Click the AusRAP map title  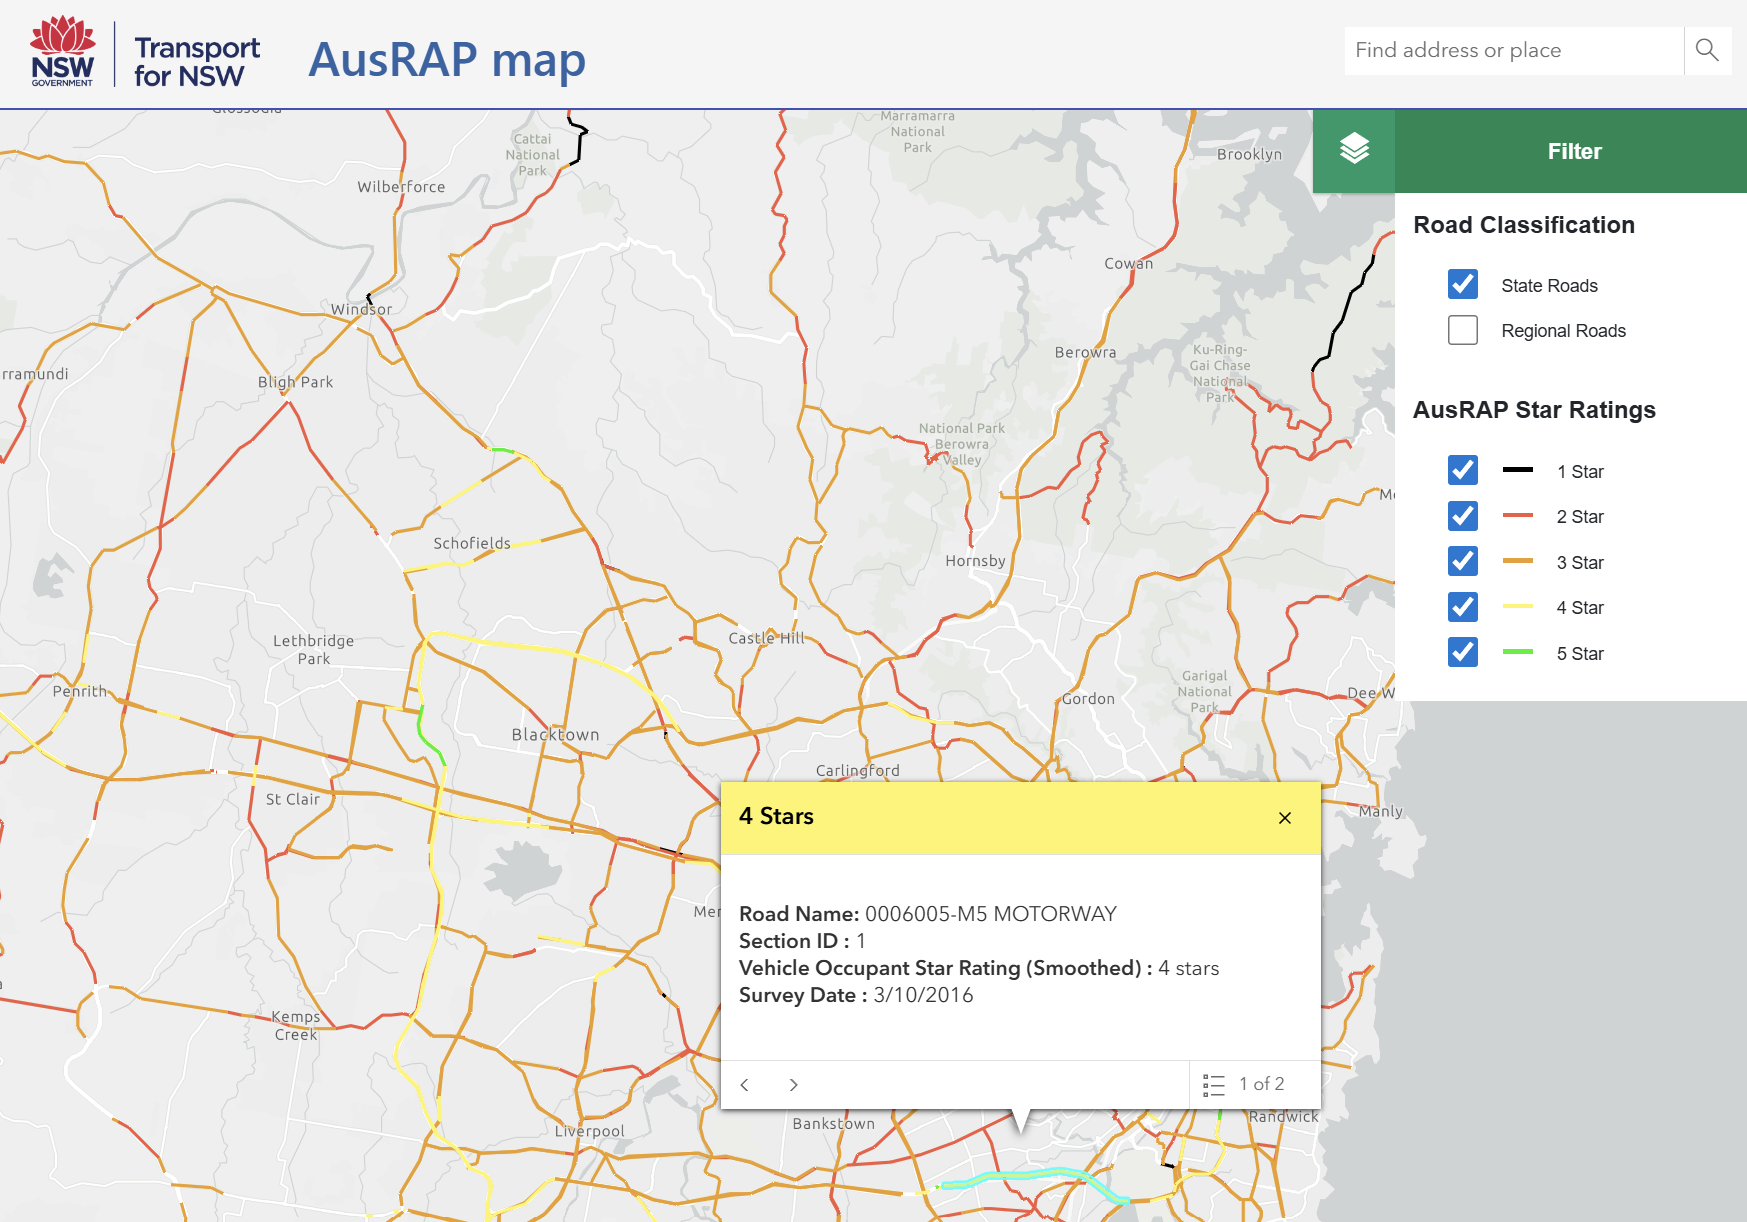click(x=446, y=60)
